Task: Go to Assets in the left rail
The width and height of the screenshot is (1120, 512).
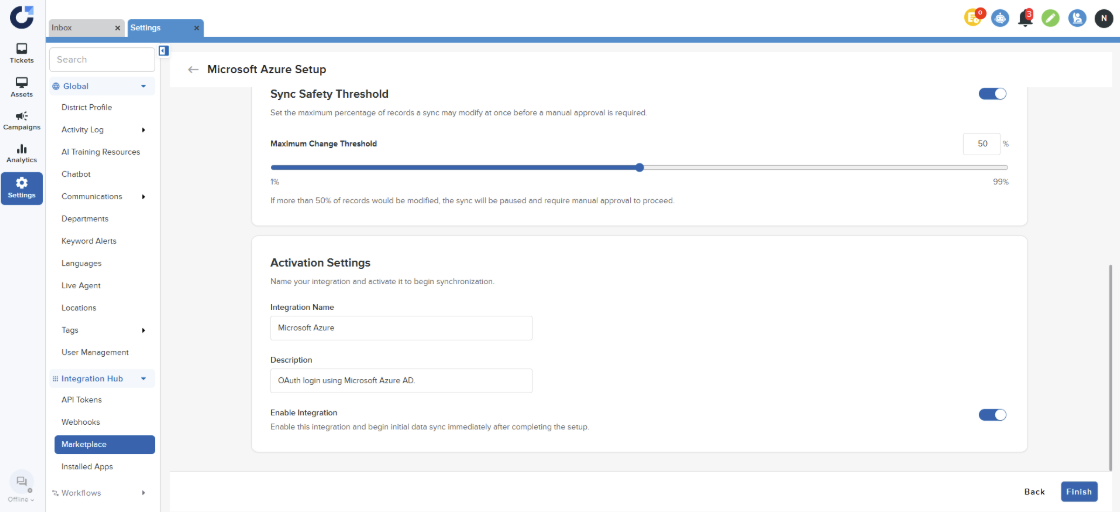Action: tap(21, 87)
